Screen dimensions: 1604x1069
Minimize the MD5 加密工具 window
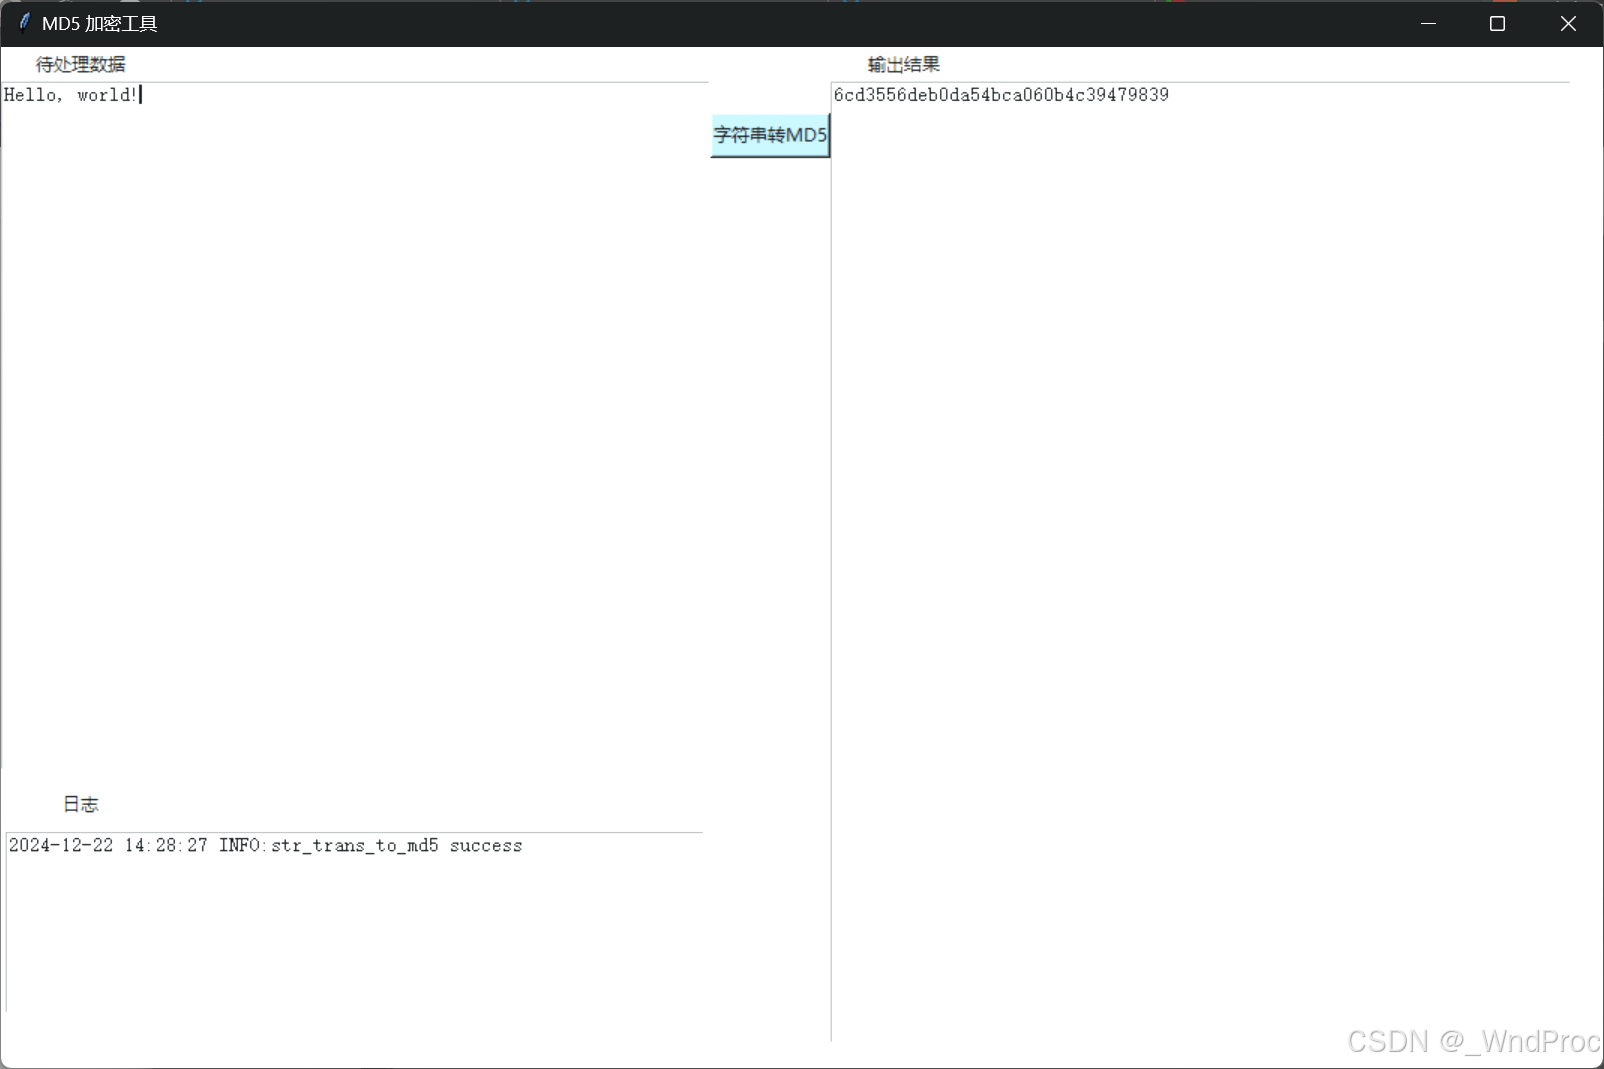pos(1428,23)
